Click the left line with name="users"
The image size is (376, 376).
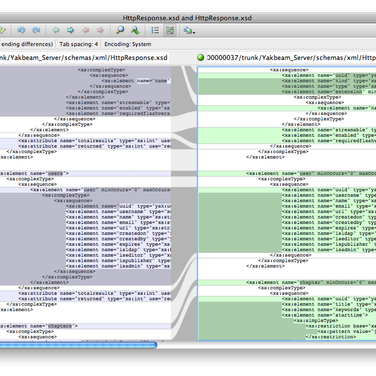85,173
